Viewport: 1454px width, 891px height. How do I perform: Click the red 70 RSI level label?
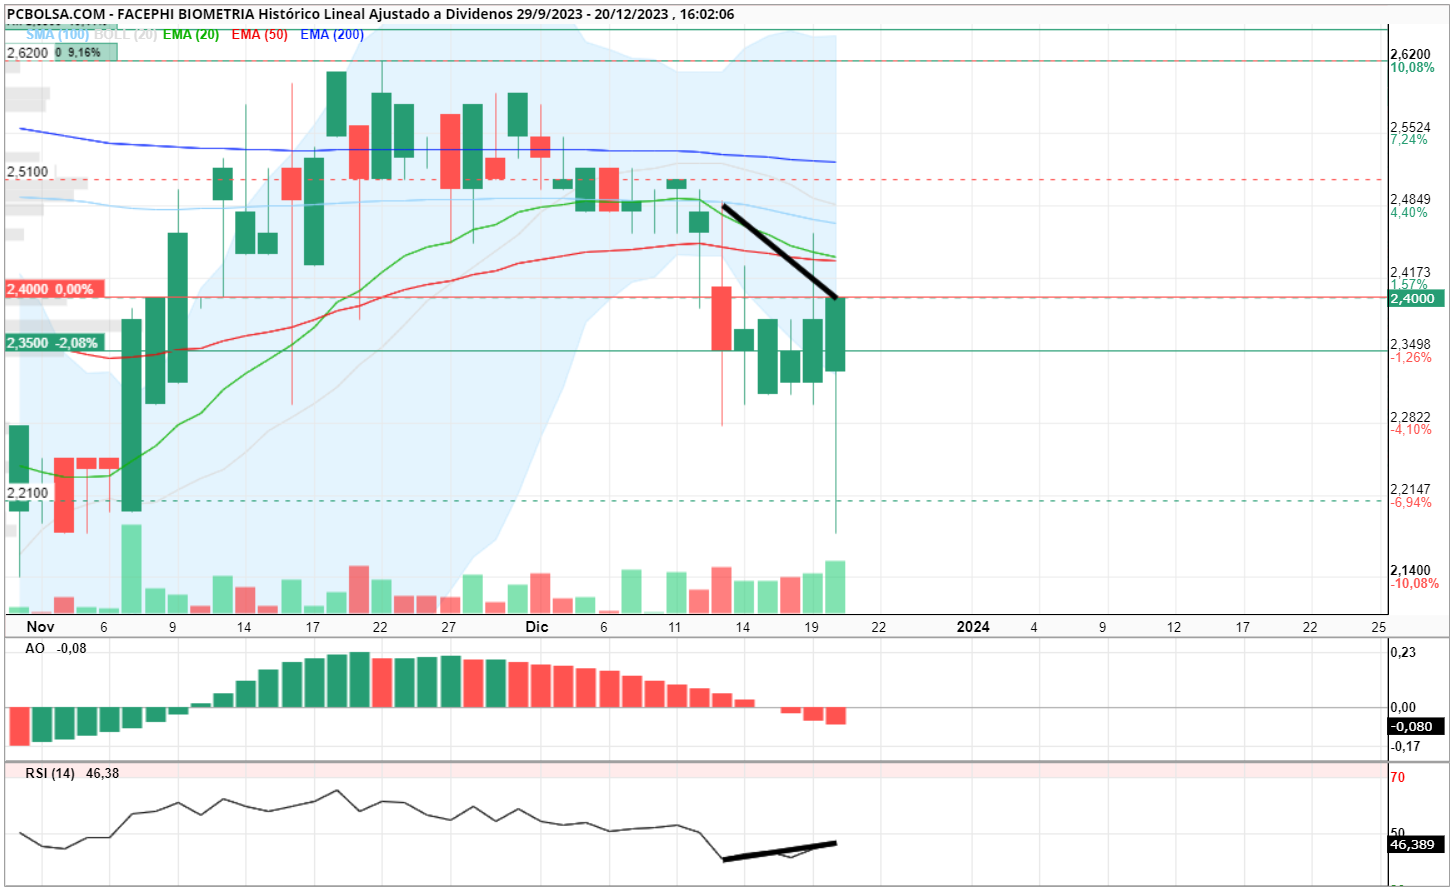[x=1397, y=777]
